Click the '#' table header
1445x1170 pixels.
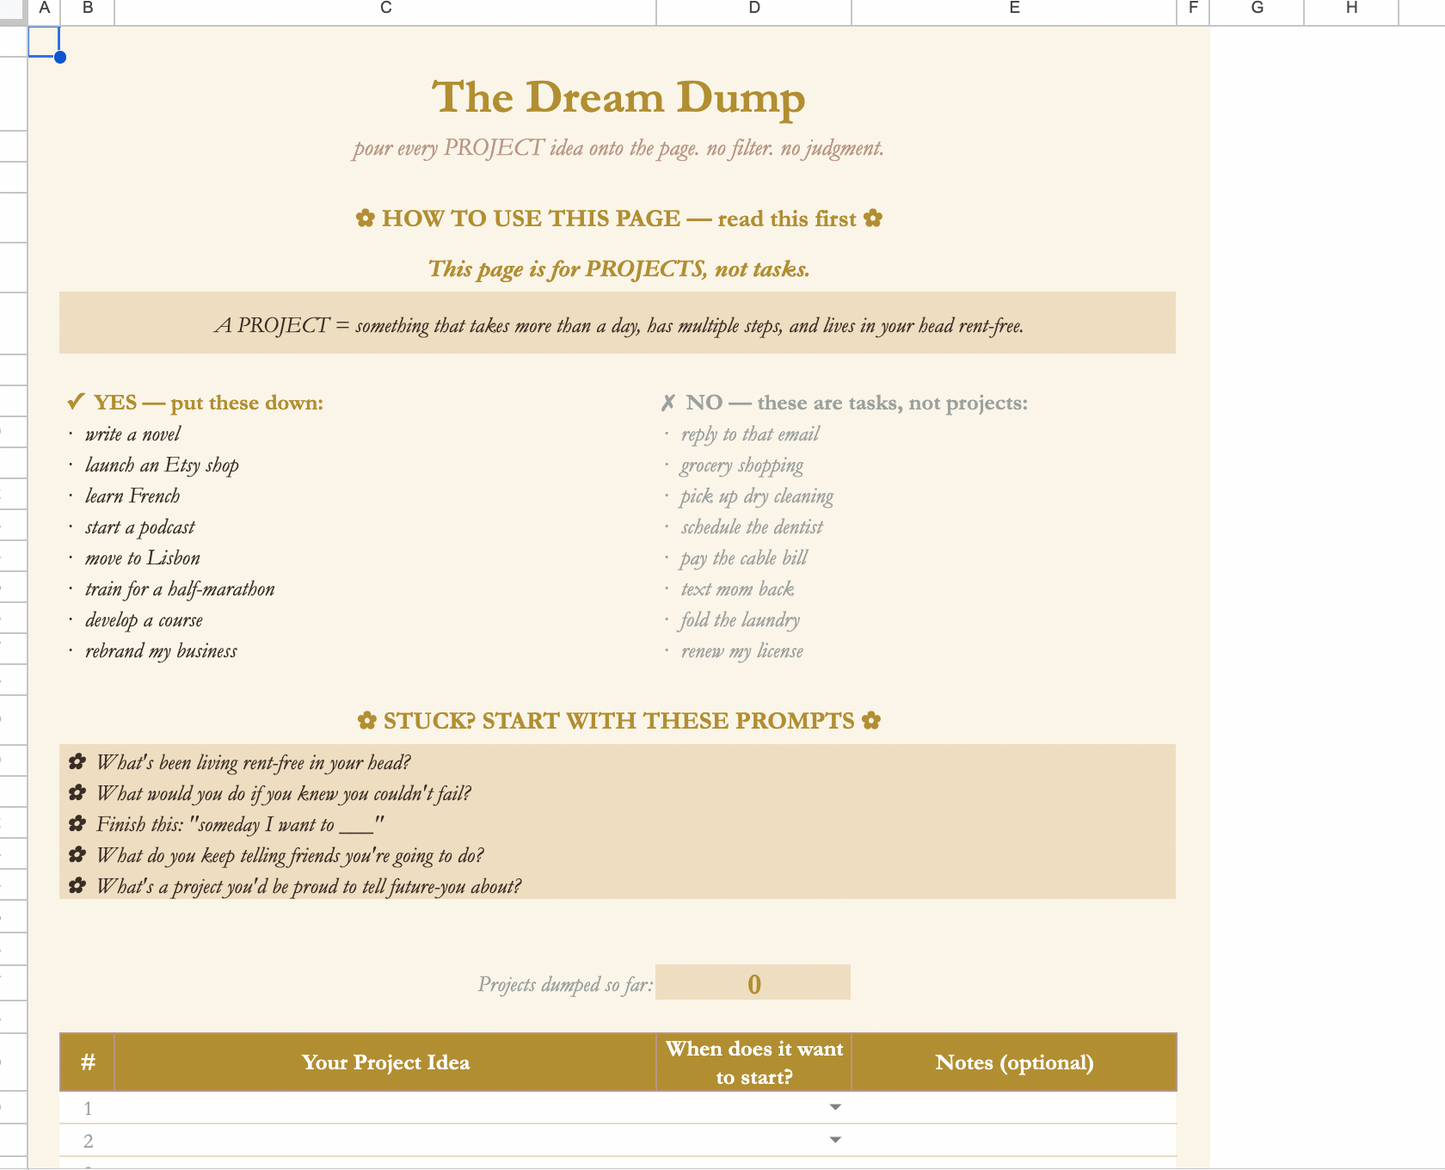88,1062
